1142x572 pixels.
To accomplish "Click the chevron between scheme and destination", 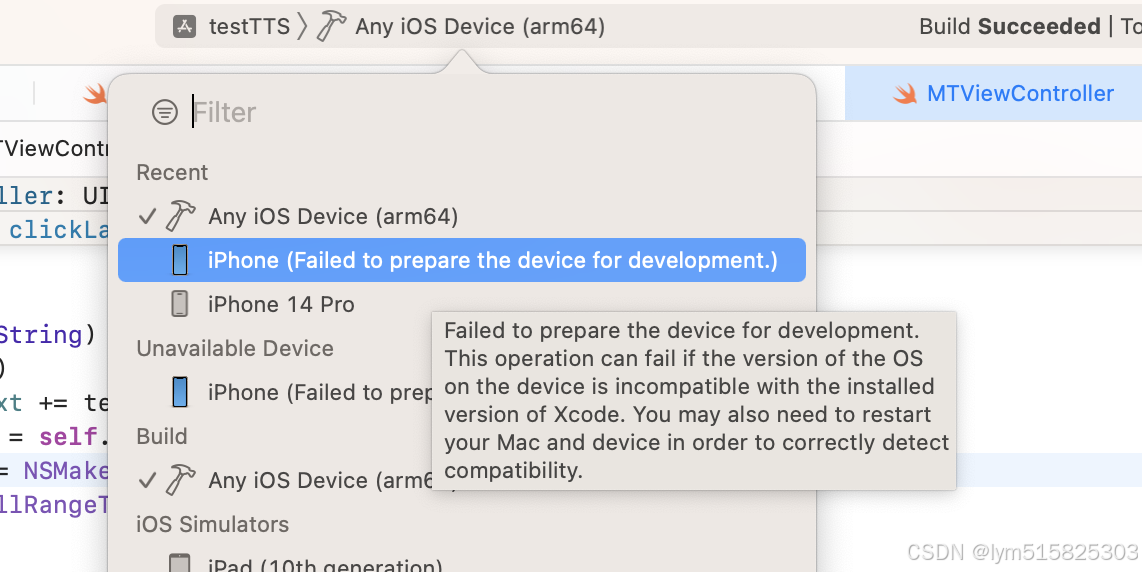I will 303,27.
